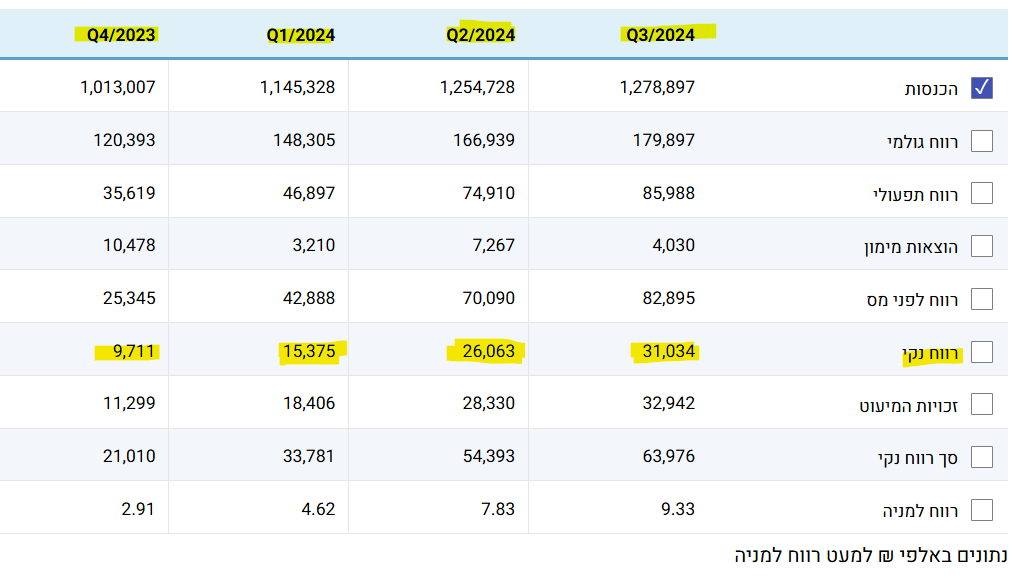The height and width of the screenshot is (578, 1017).
Task: Select the highlighted 31,034 net profit value
Action: tap(666, 351)
